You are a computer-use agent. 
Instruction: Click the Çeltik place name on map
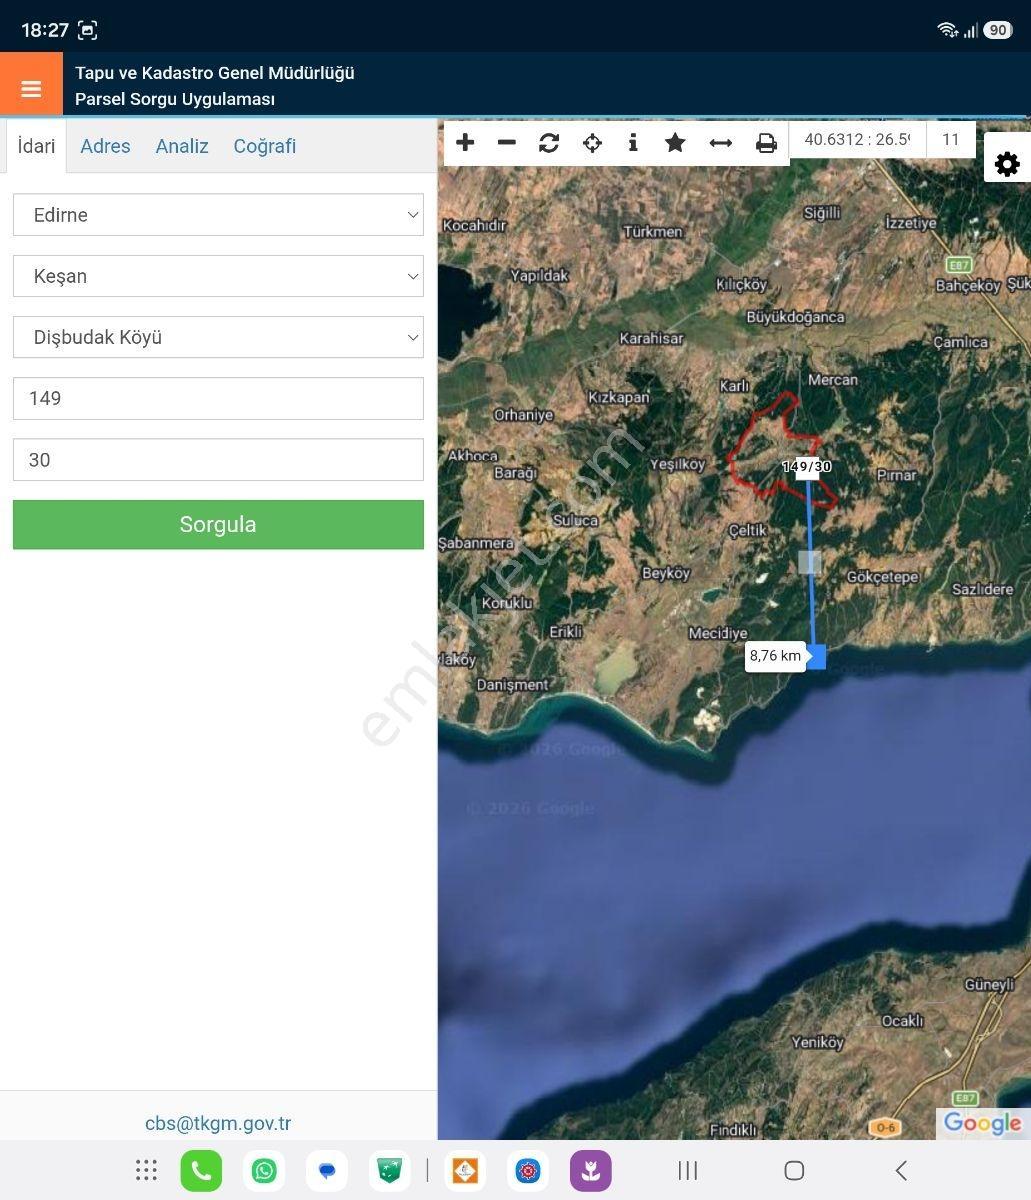coord(748,530)
